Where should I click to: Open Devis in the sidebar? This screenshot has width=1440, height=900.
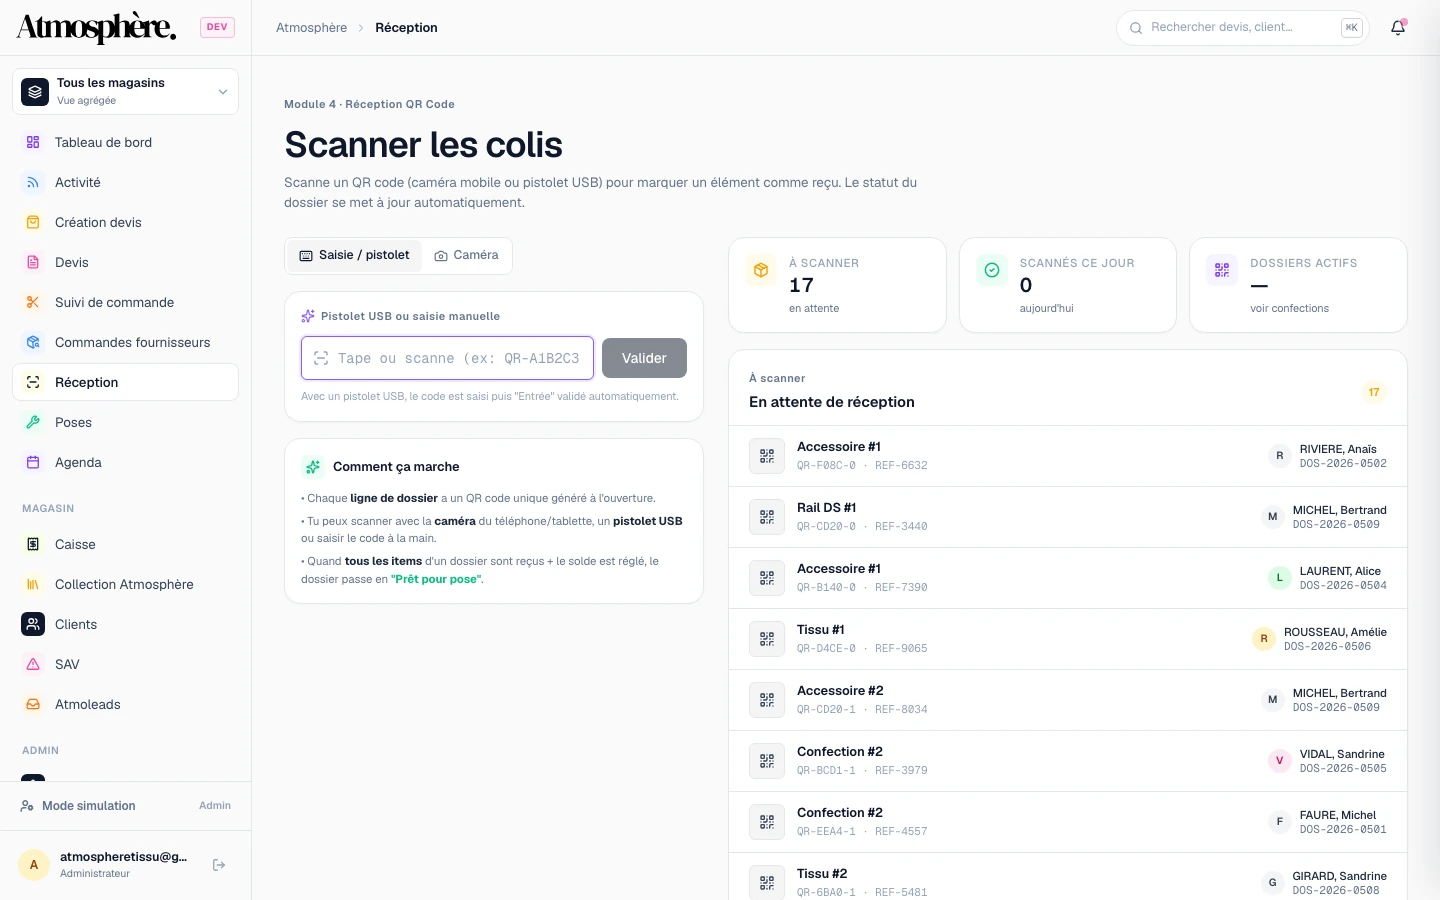click(x=125, y=262)
